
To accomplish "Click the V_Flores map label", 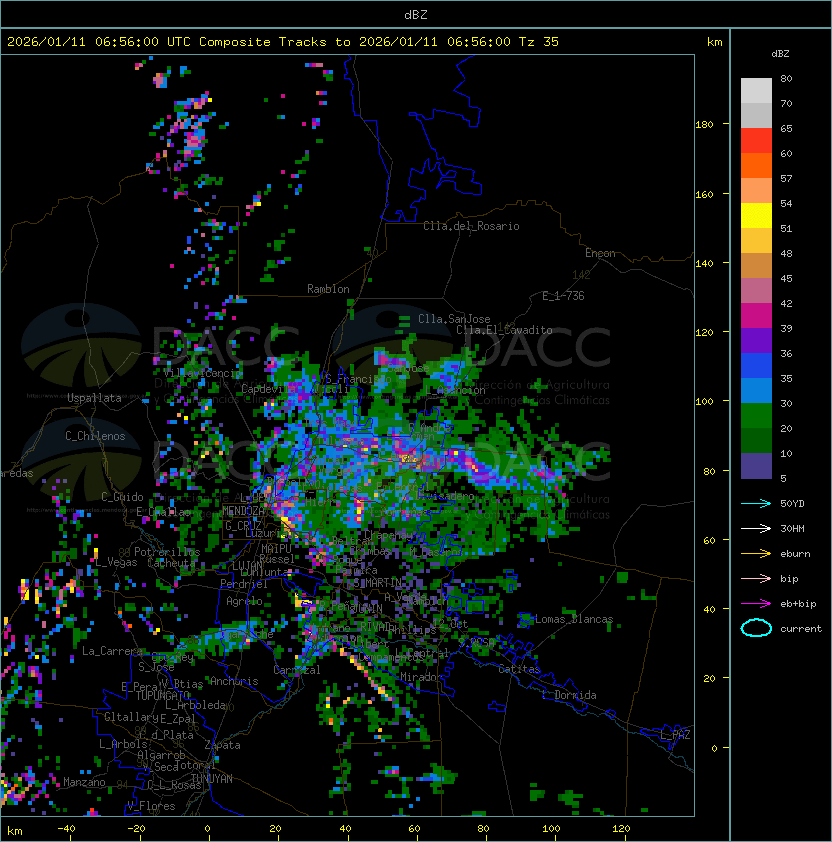I will tap(151, 806).
